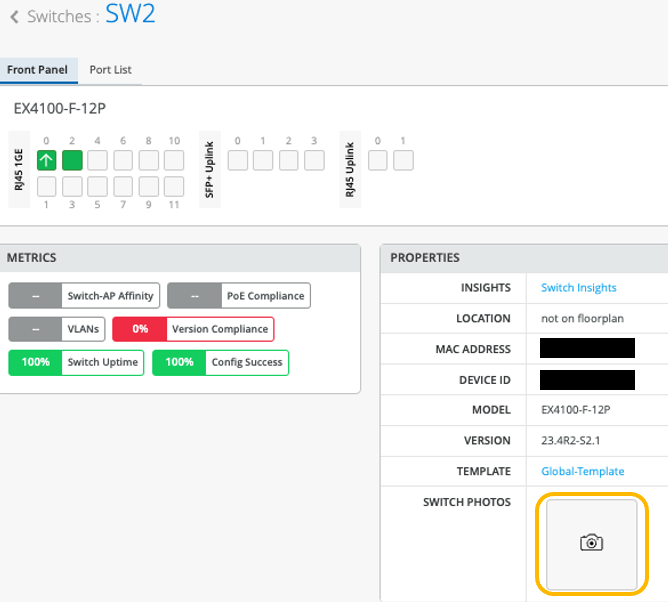Click the PoE Compliance metric
Image resolution: width=668 pixels, height=602 pixels.
tap(238, 296)
